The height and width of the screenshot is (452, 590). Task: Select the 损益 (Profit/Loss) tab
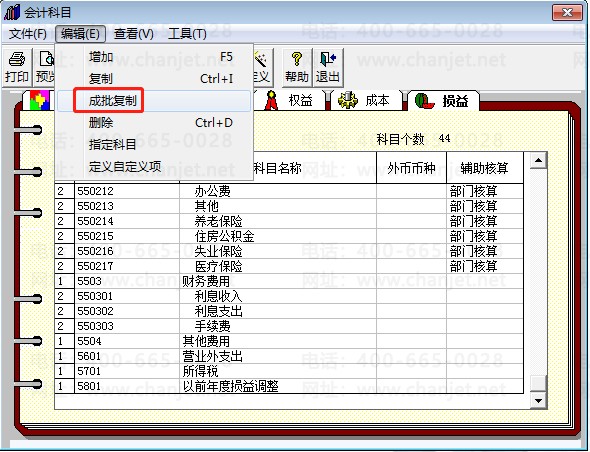[443, 101]
